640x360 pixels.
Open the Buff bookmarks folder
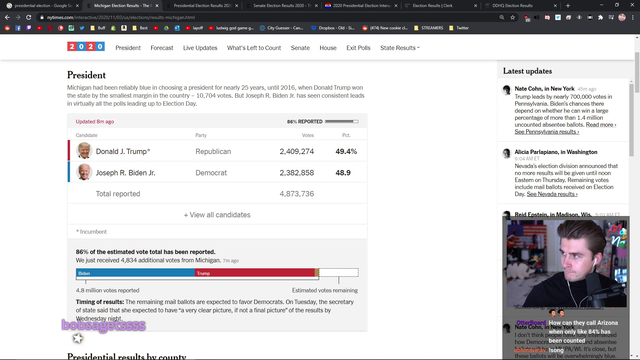tap(98, 28)
